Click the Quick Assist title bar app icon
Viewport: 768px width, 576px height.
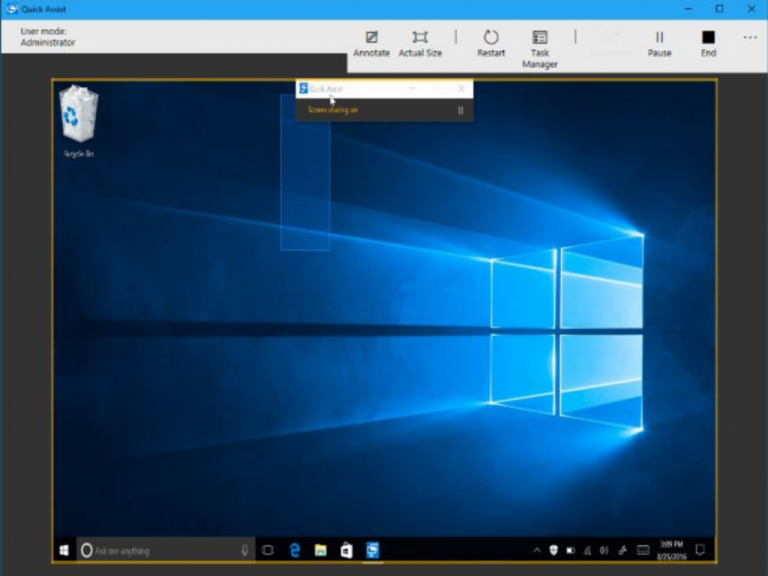pyautogui.click(x=12, y=9)
